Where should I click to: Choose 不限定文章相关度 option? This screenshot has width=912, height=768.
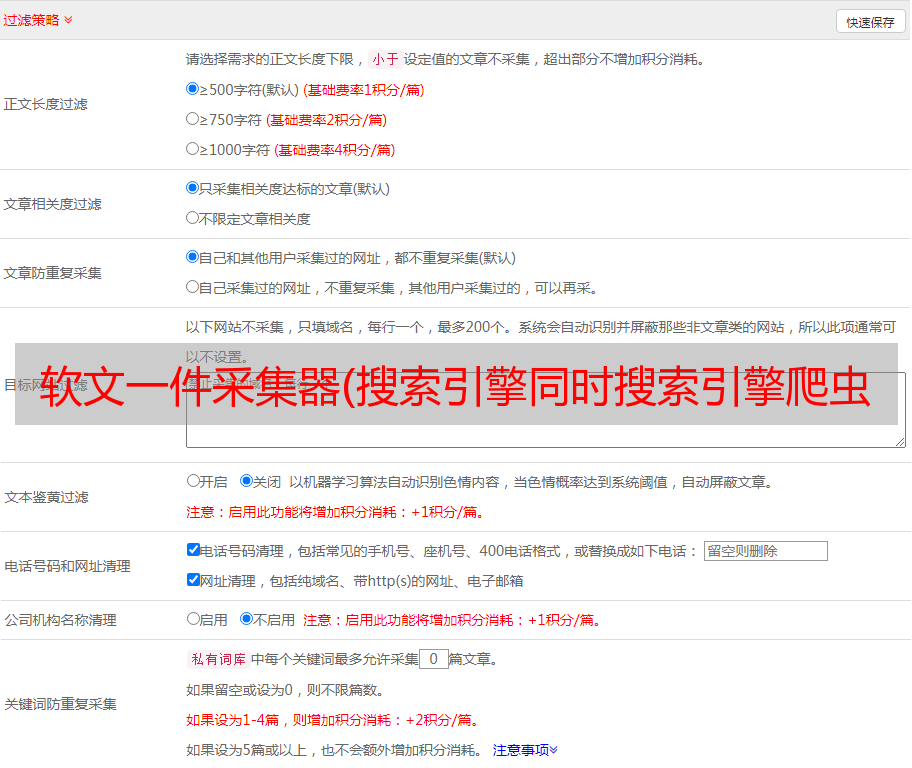[x=193, y=218]
